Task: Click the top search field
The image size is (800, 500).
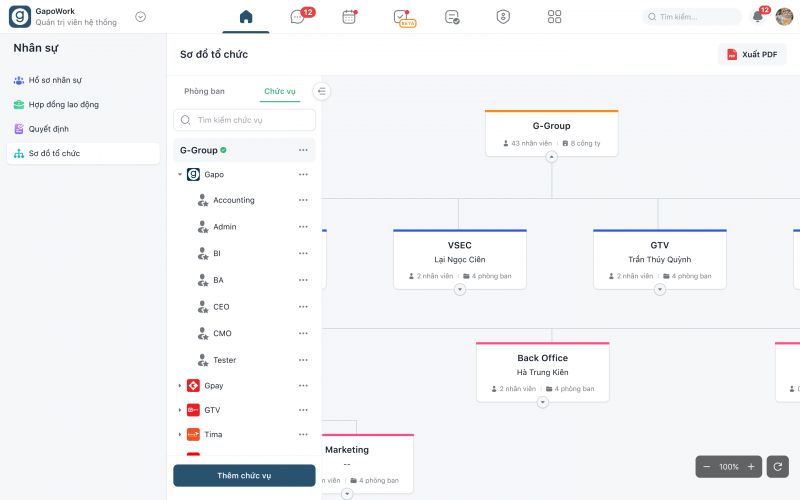Action: point(692,17)
